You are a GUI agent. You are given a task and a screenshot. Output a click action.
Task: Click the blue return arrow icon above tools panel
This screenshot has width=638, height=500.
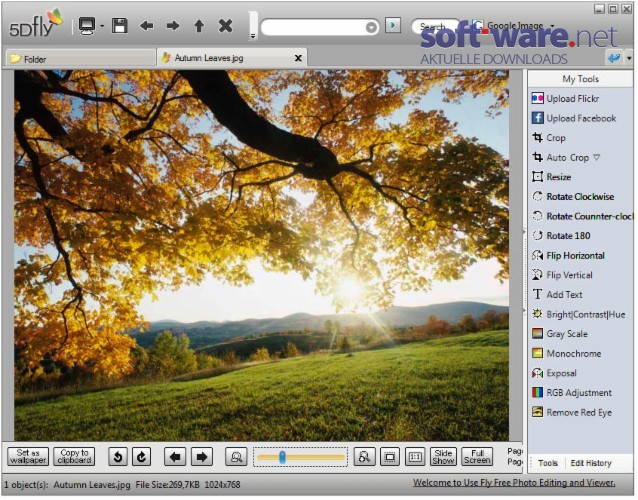coord(614,58)
